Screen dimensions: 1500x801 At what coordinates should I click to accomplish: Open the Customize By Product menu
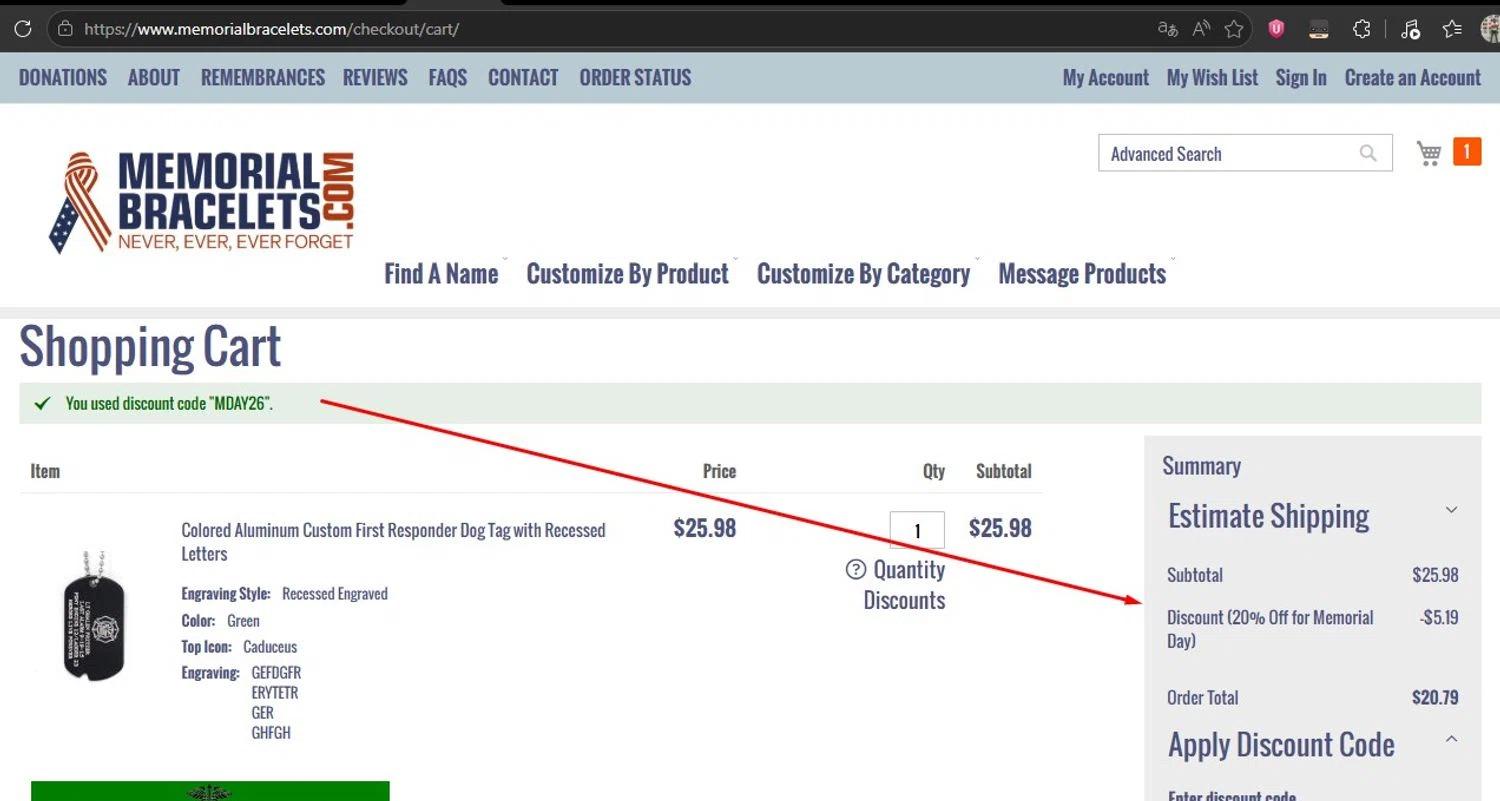(628, 274)
